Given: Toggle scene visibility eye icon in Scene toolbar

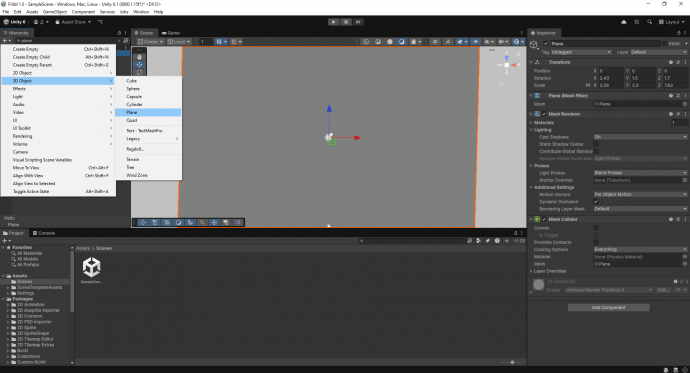Looking at the screenshot, I should (x=476, y=42).
